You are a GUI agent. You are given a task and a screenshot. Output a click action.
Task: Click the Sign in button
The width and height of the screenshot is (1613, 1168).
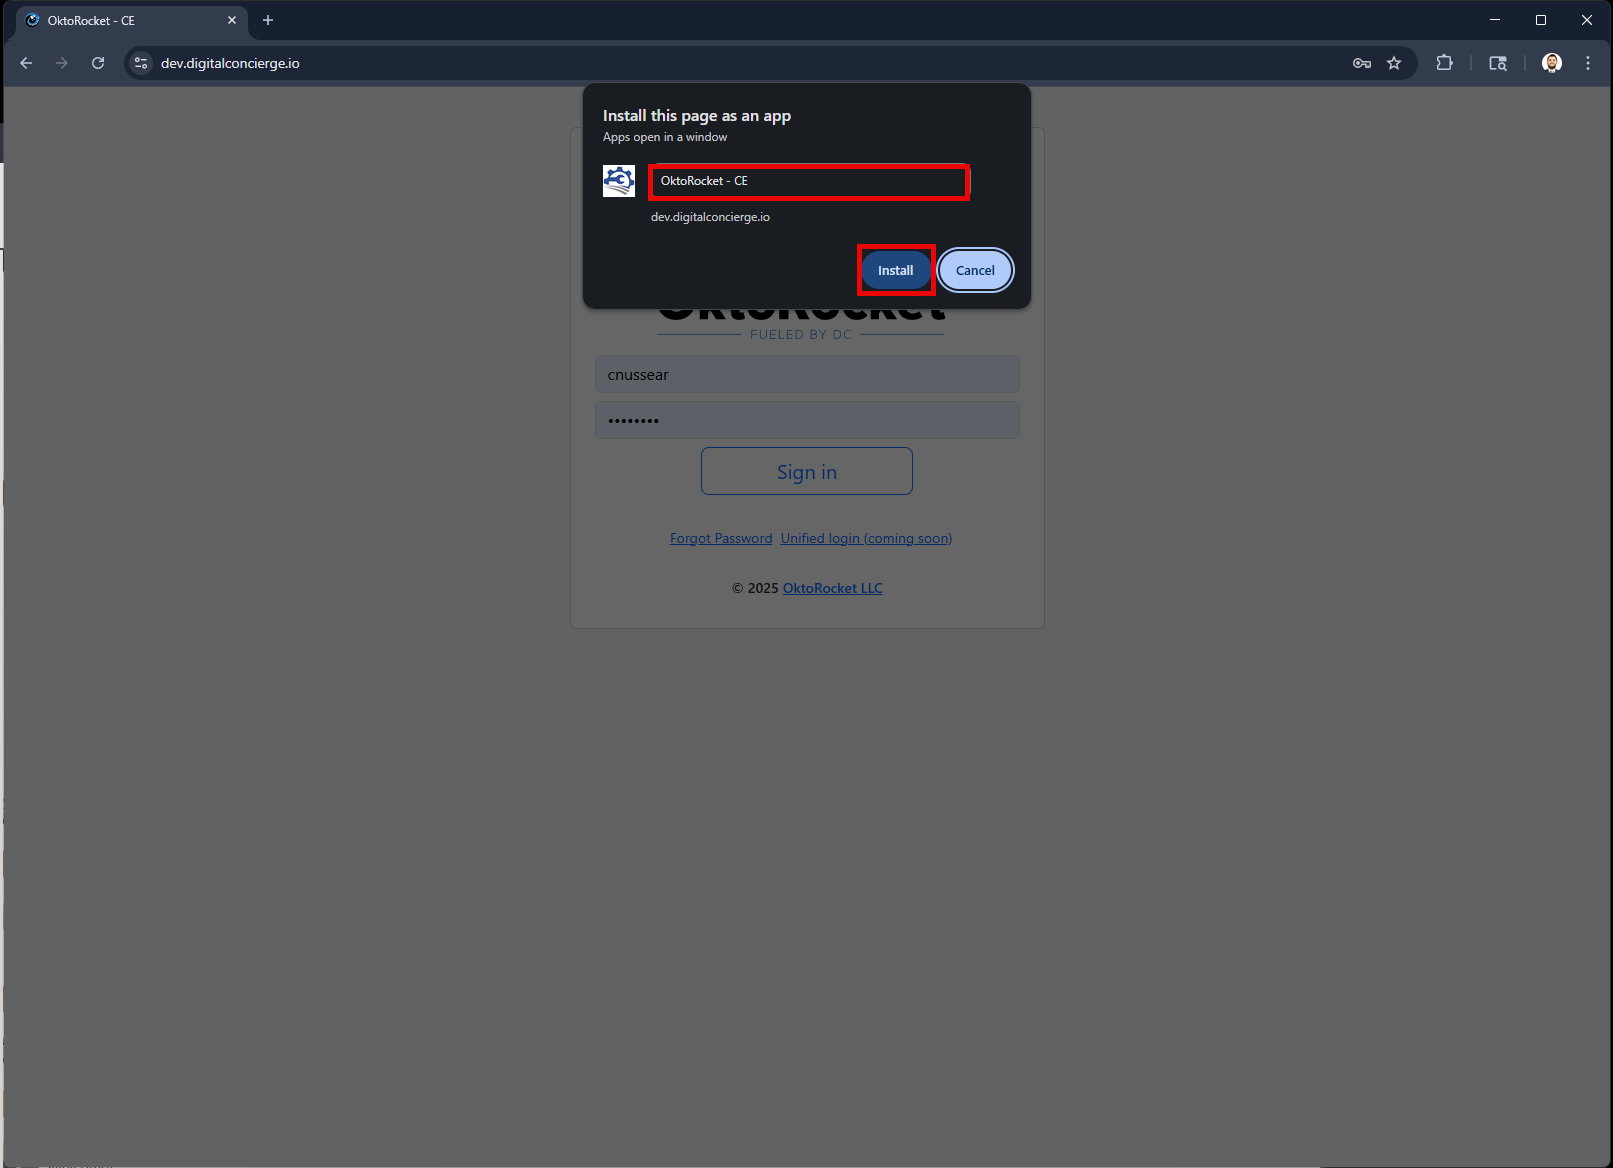tap(807, 471)
